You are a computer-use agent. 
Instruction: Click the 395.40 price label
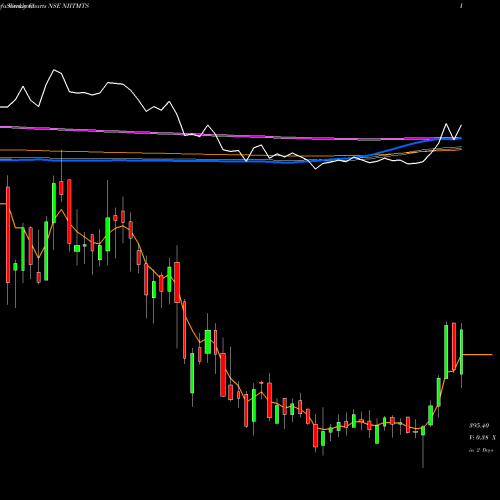tap(479, 426)
